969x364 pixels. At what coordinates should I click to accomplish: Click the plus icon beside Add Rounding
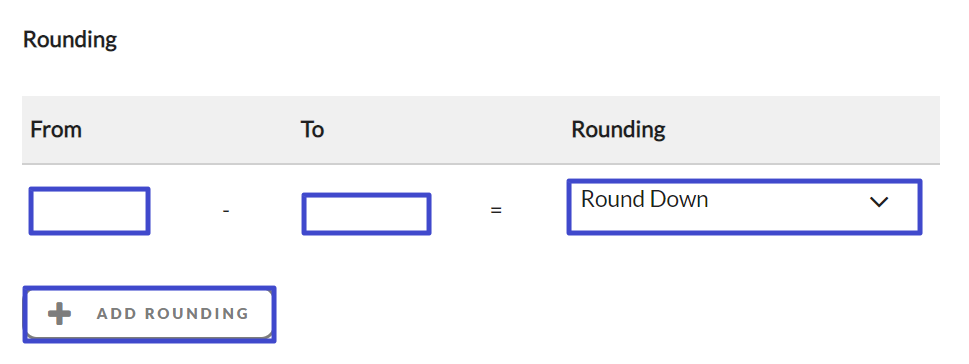(59, 314)
